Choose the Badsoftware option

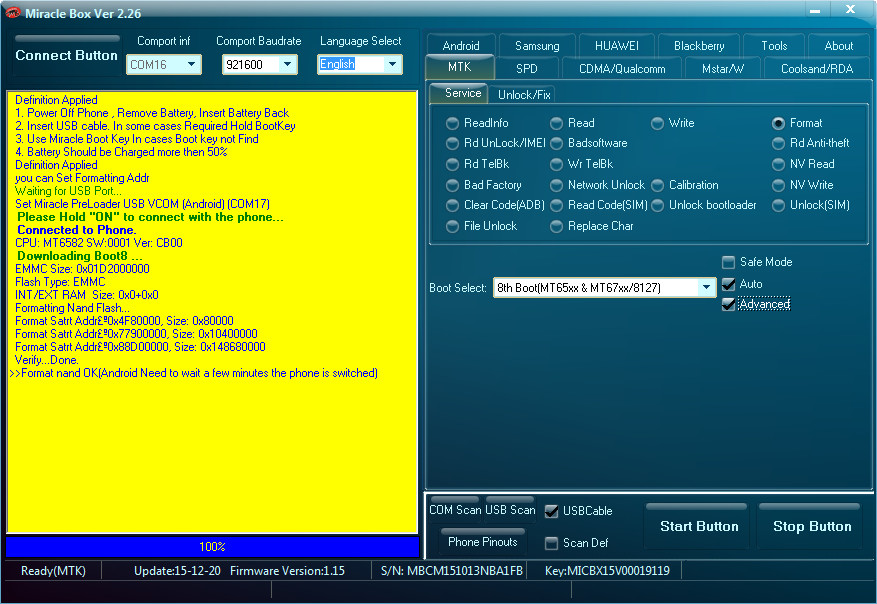(x=556, y=144)
